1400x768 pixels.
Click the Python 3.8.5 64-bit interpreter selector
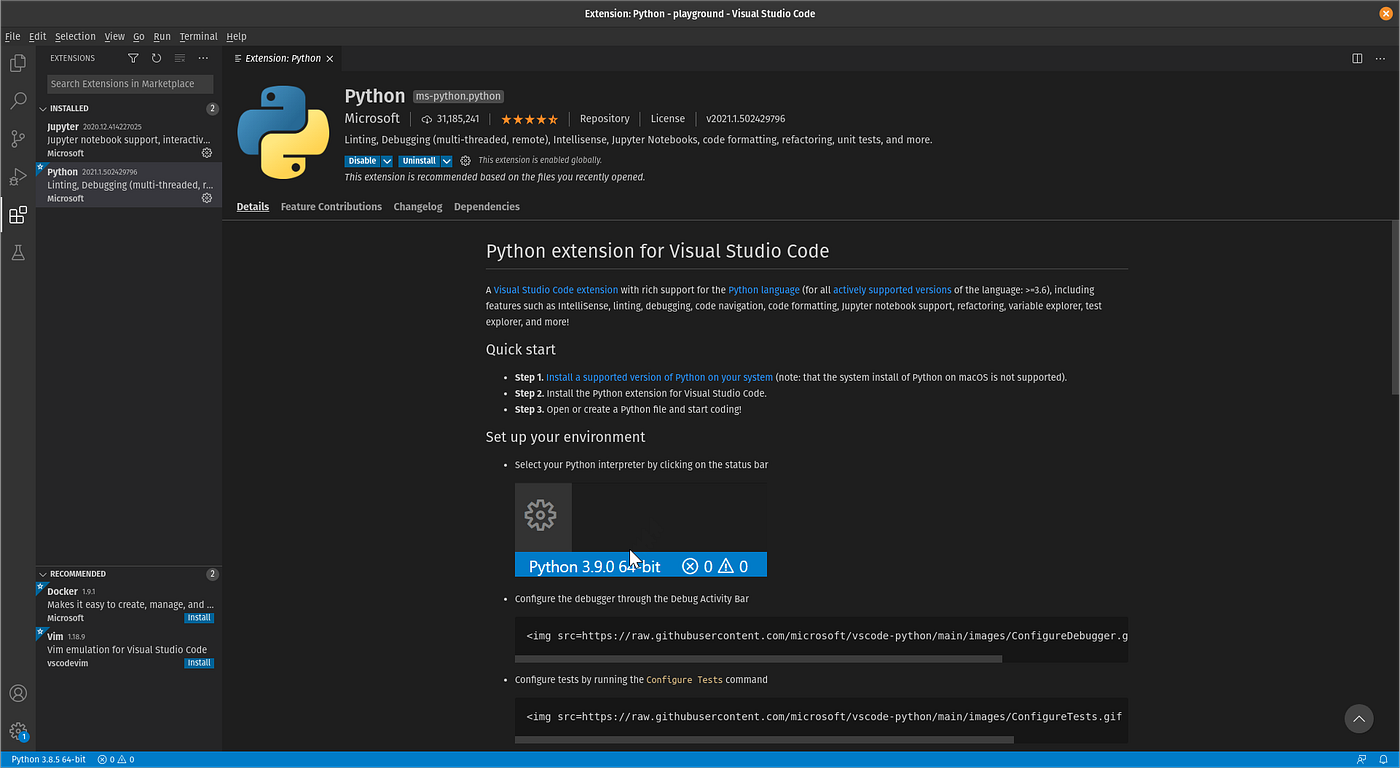click(x=48, y=760)
